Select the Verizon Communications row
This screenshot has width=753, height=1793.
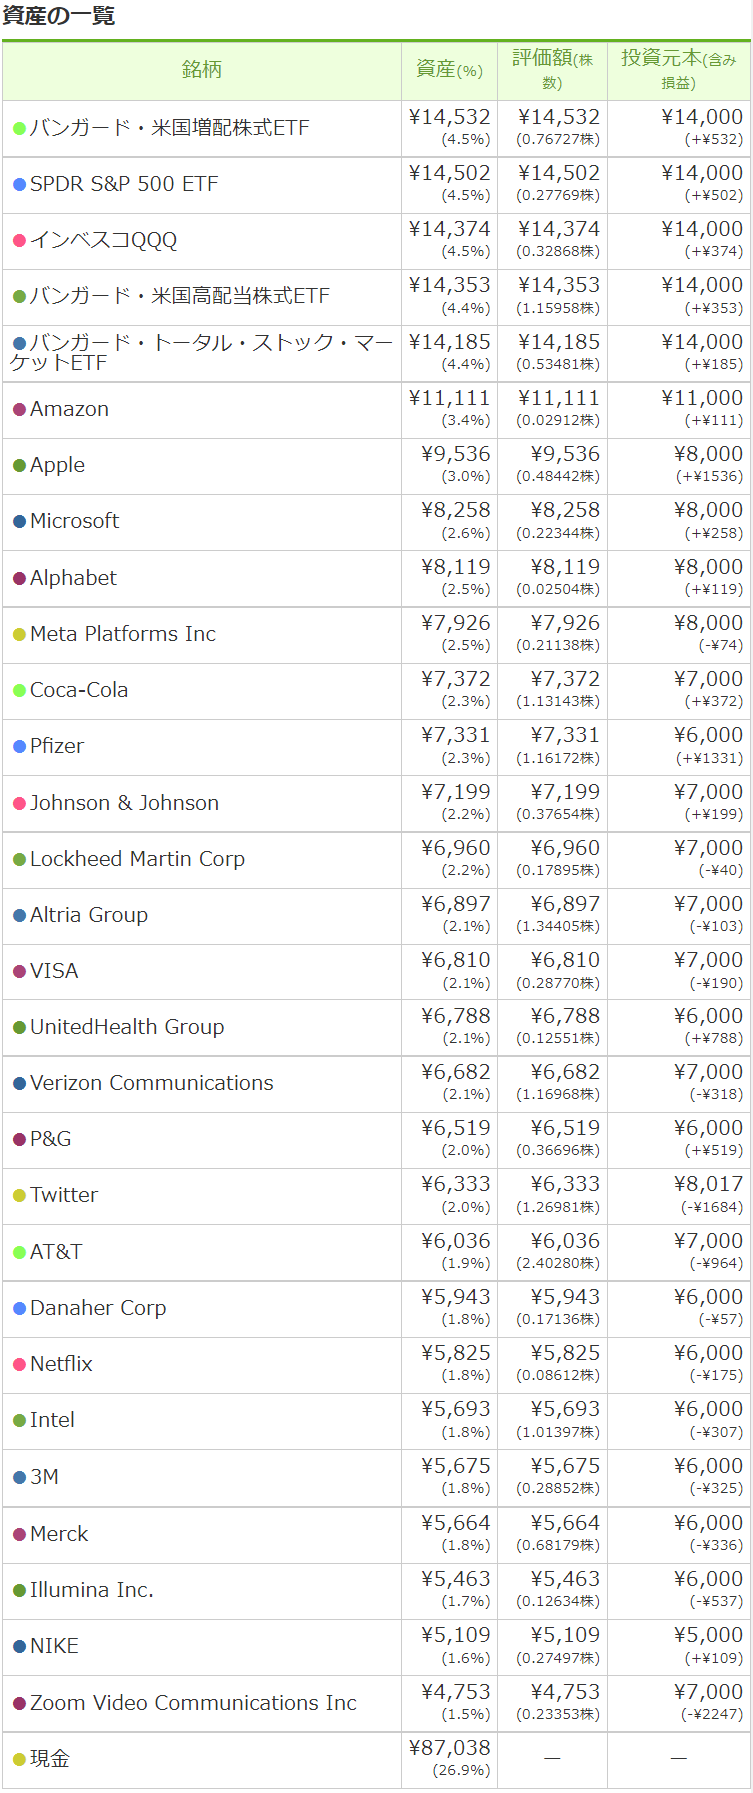(376, 1084)
